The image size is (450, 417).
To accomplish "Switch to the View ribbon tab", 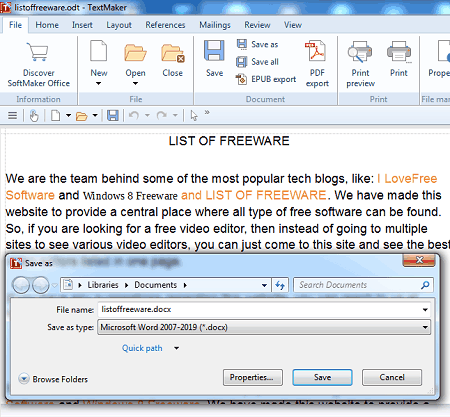I will pos(293,25).
